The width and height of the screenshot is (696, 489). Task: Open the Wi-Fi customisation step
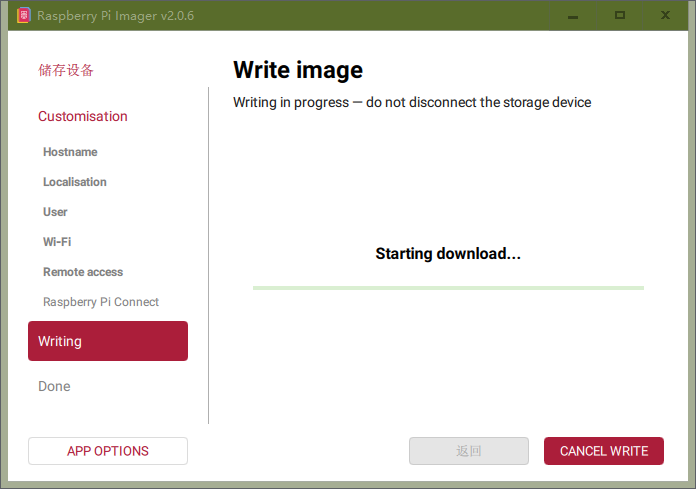click(57, 242)
